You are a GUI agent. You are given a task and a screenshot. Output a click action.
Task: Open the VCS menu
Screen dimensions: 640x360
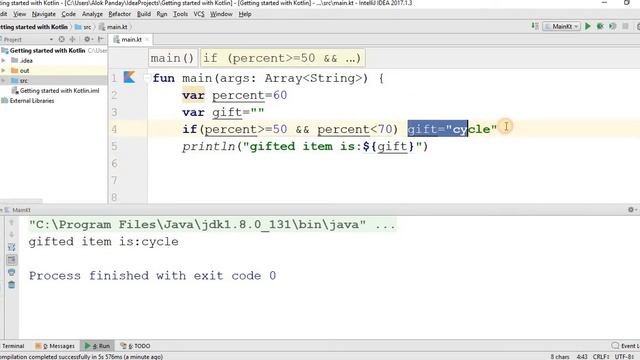click(199, 14)
